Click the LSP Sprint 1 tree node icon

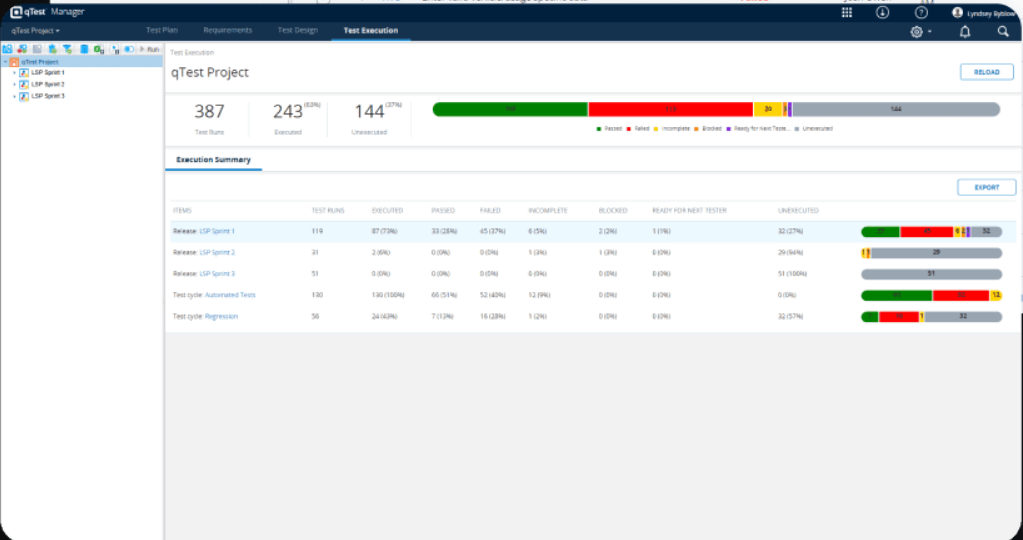tap(24, 73)
